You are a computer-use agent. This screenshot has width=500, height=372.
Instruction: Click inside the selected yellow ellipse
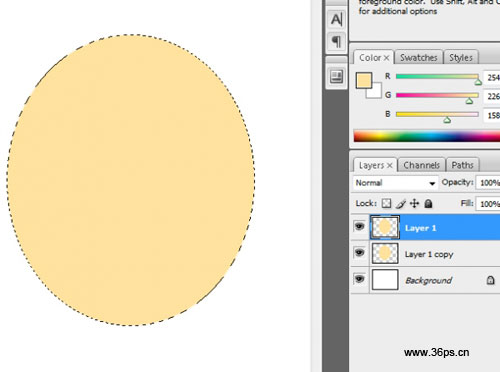[x=131, y=180]
